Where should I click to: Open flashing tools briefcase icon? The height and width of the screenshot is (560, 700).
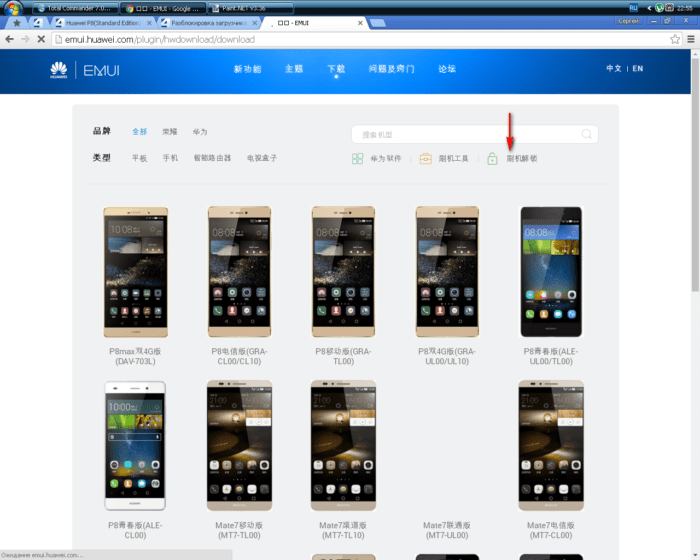tap(425, 159)
